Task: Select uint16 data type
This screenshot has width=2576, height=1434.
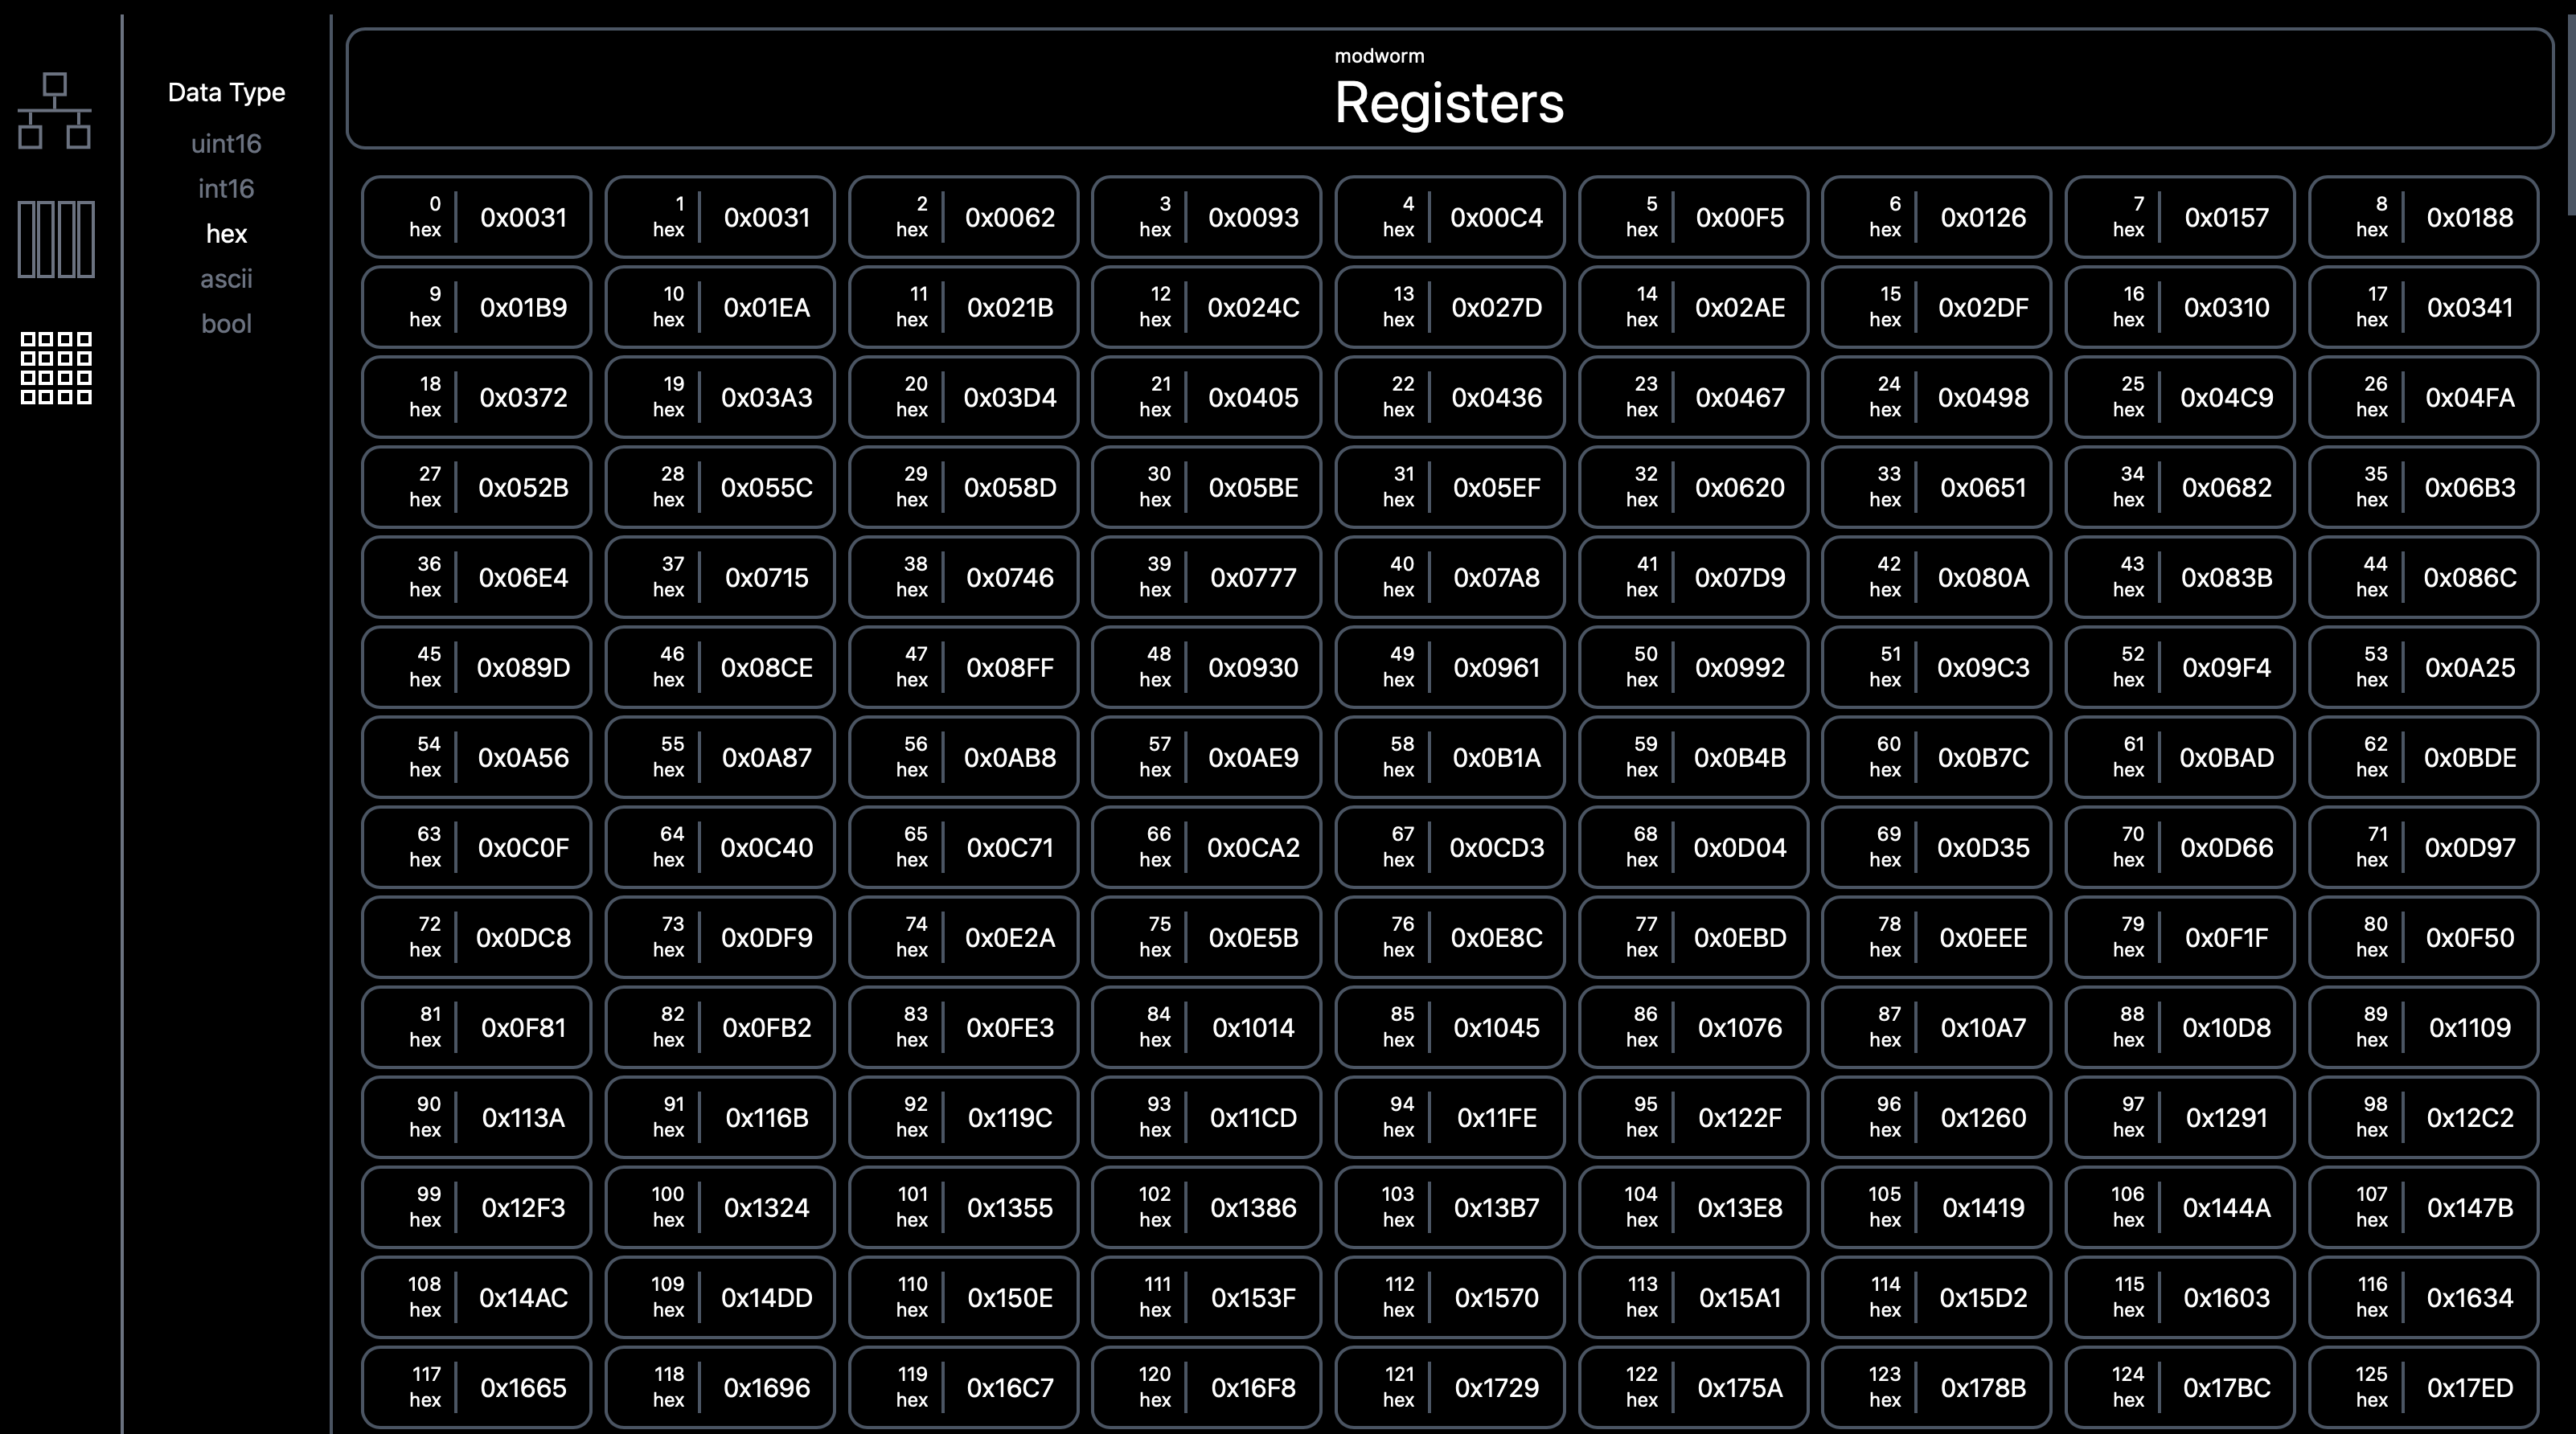Action: pyautogui.click(x=226, y=144)
